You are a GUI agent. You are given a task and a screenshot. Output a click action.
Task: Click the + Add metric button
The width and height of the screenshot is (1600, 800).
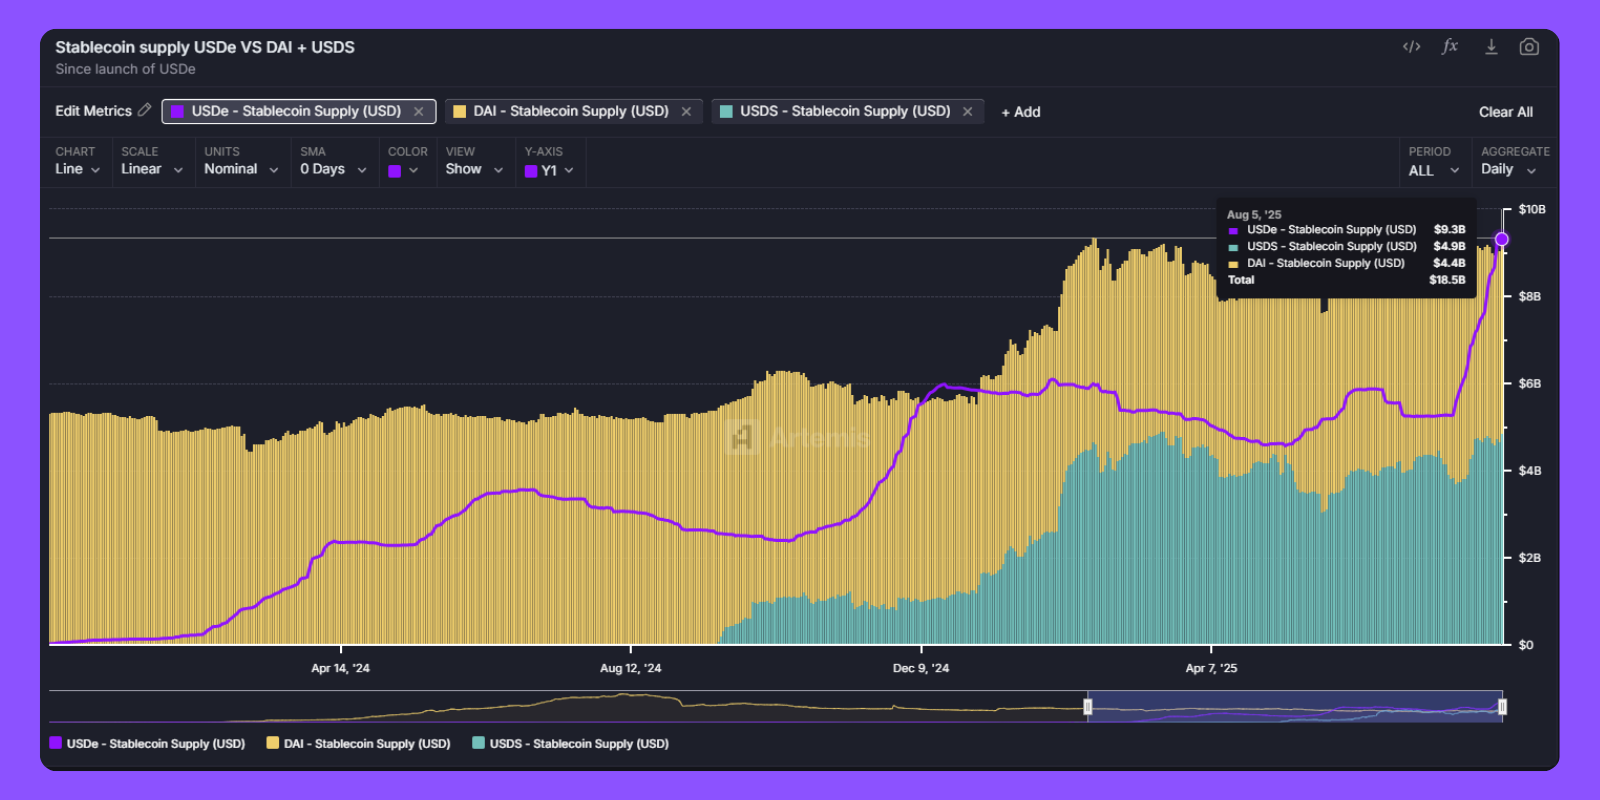[1020, 112]
